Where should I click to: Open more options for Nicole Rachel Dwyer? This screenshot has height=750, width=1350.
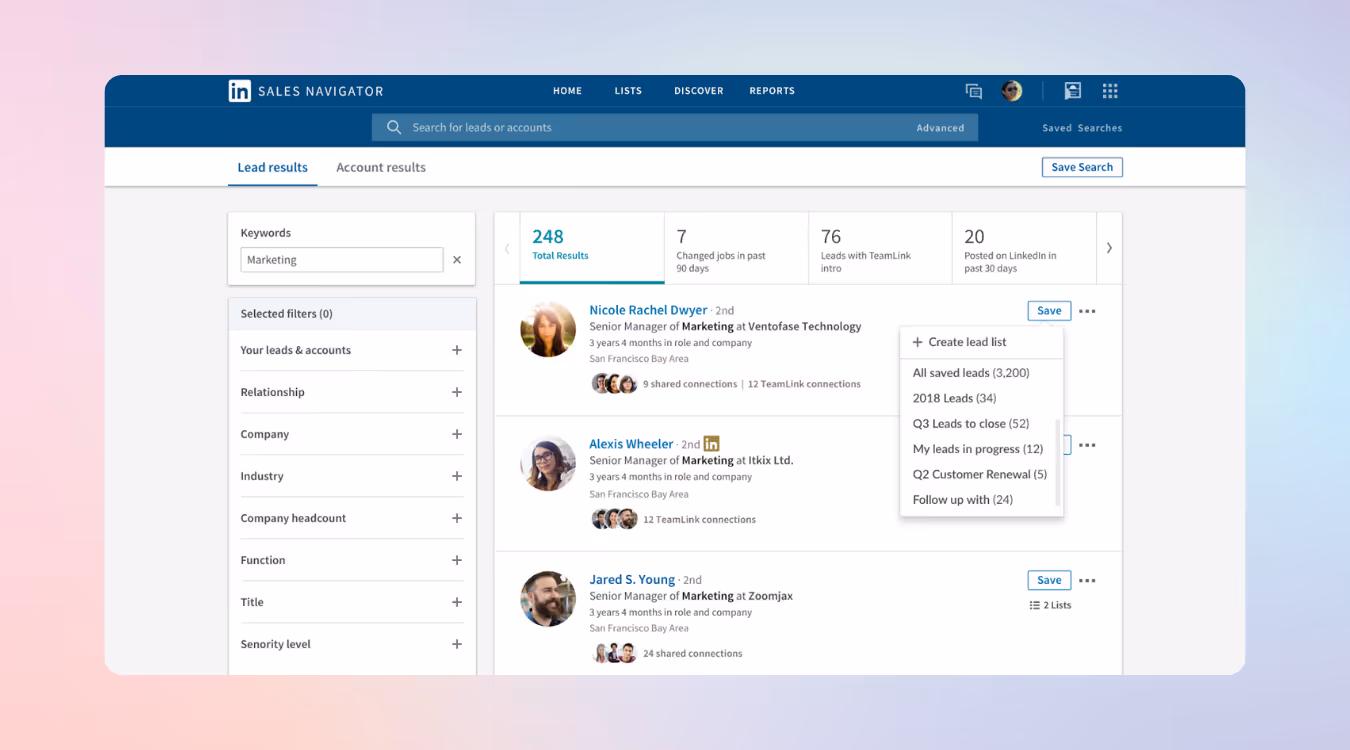1087,311
